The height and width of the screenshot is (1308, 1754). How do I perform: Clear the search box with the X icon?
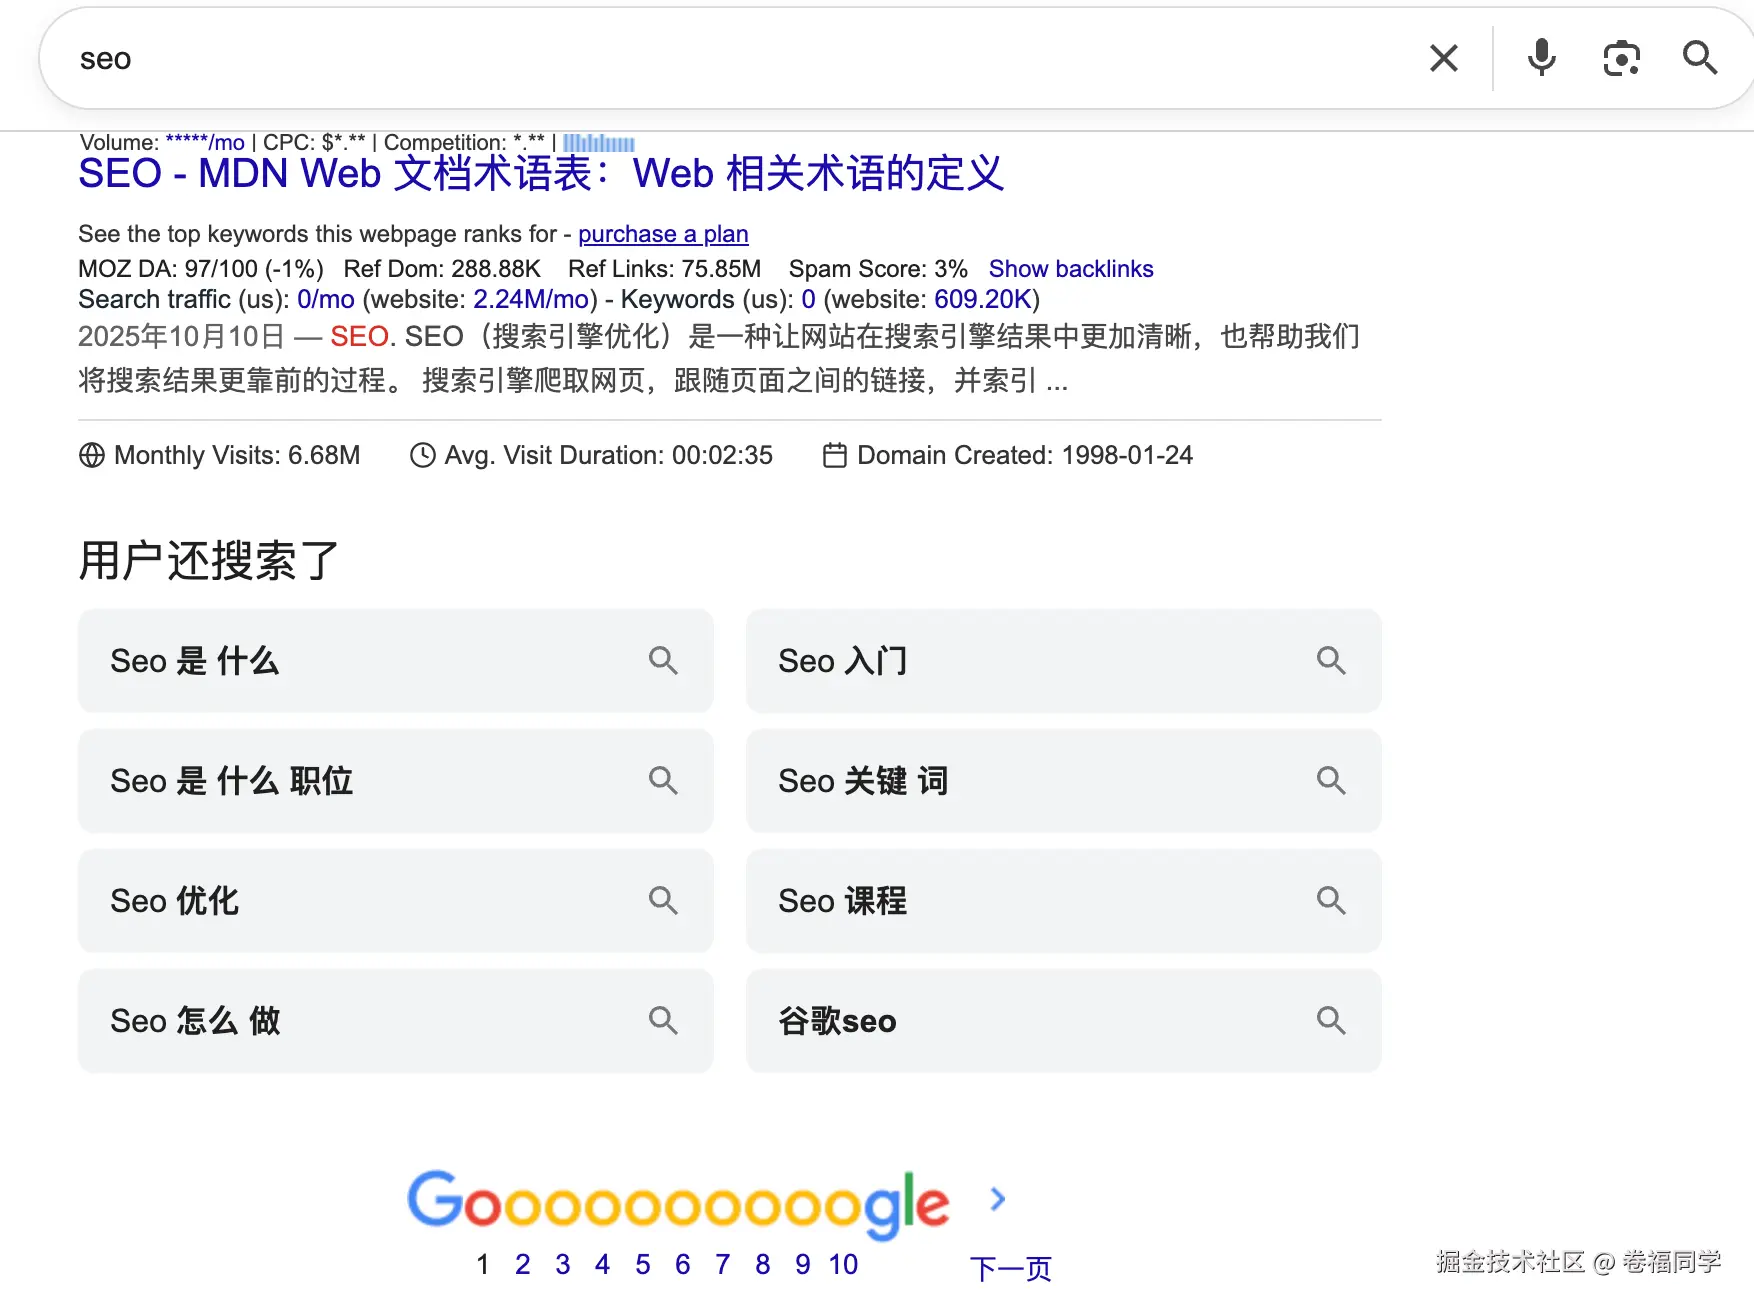coord(1443,58)
